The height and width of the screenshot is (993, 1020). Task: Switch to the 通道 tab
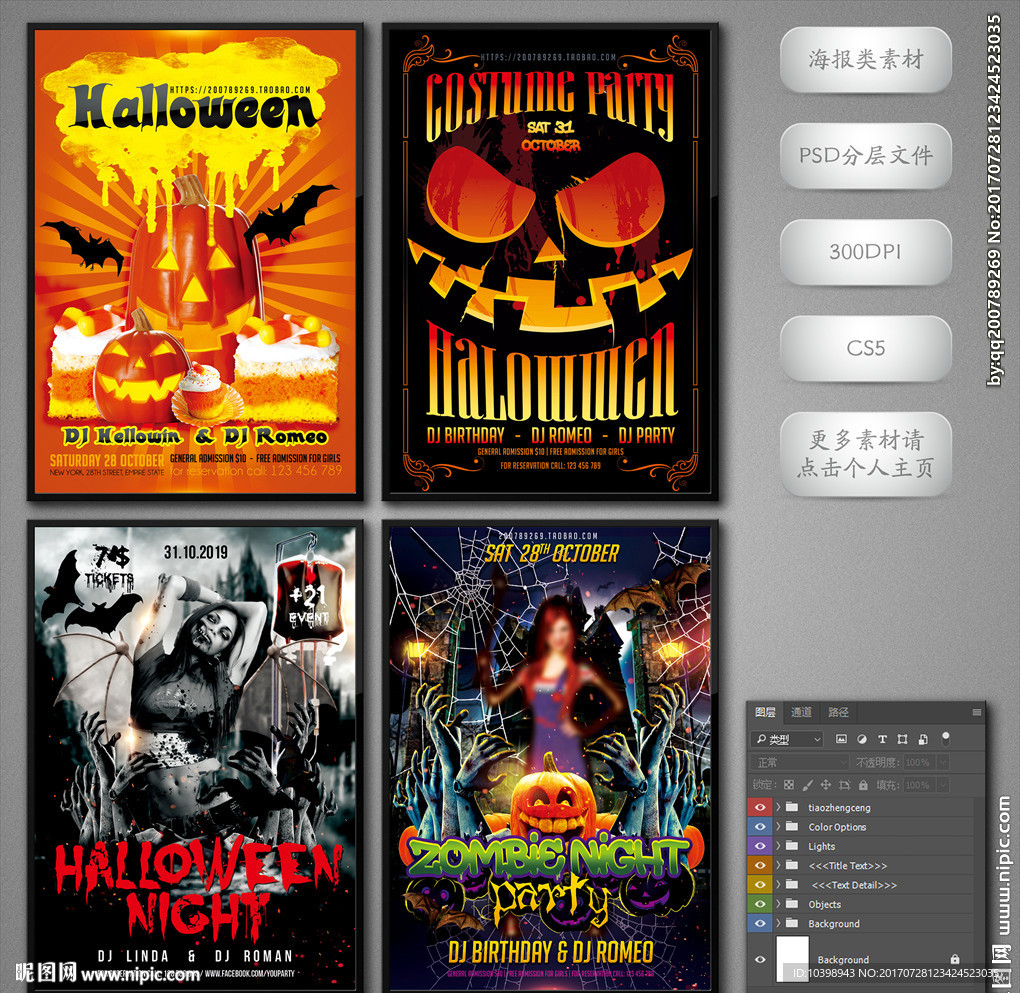(801, 712)
